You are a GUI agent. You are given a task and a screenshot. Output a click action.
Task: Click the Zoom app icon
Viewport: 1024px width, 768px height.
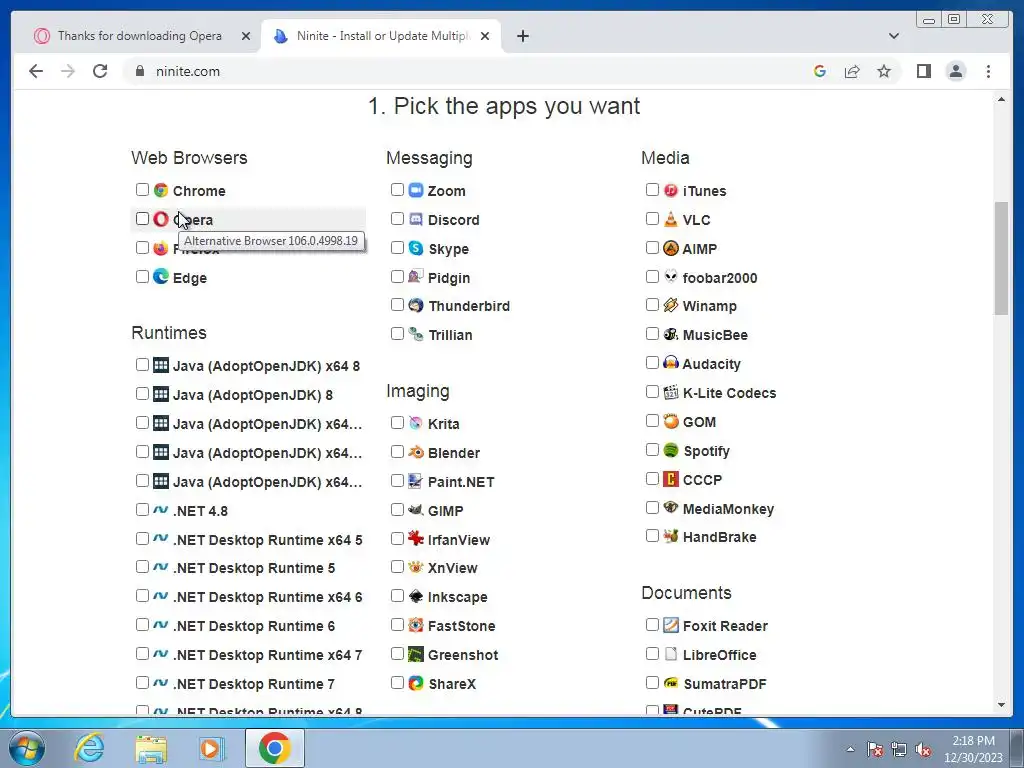(x=416, y=190)
